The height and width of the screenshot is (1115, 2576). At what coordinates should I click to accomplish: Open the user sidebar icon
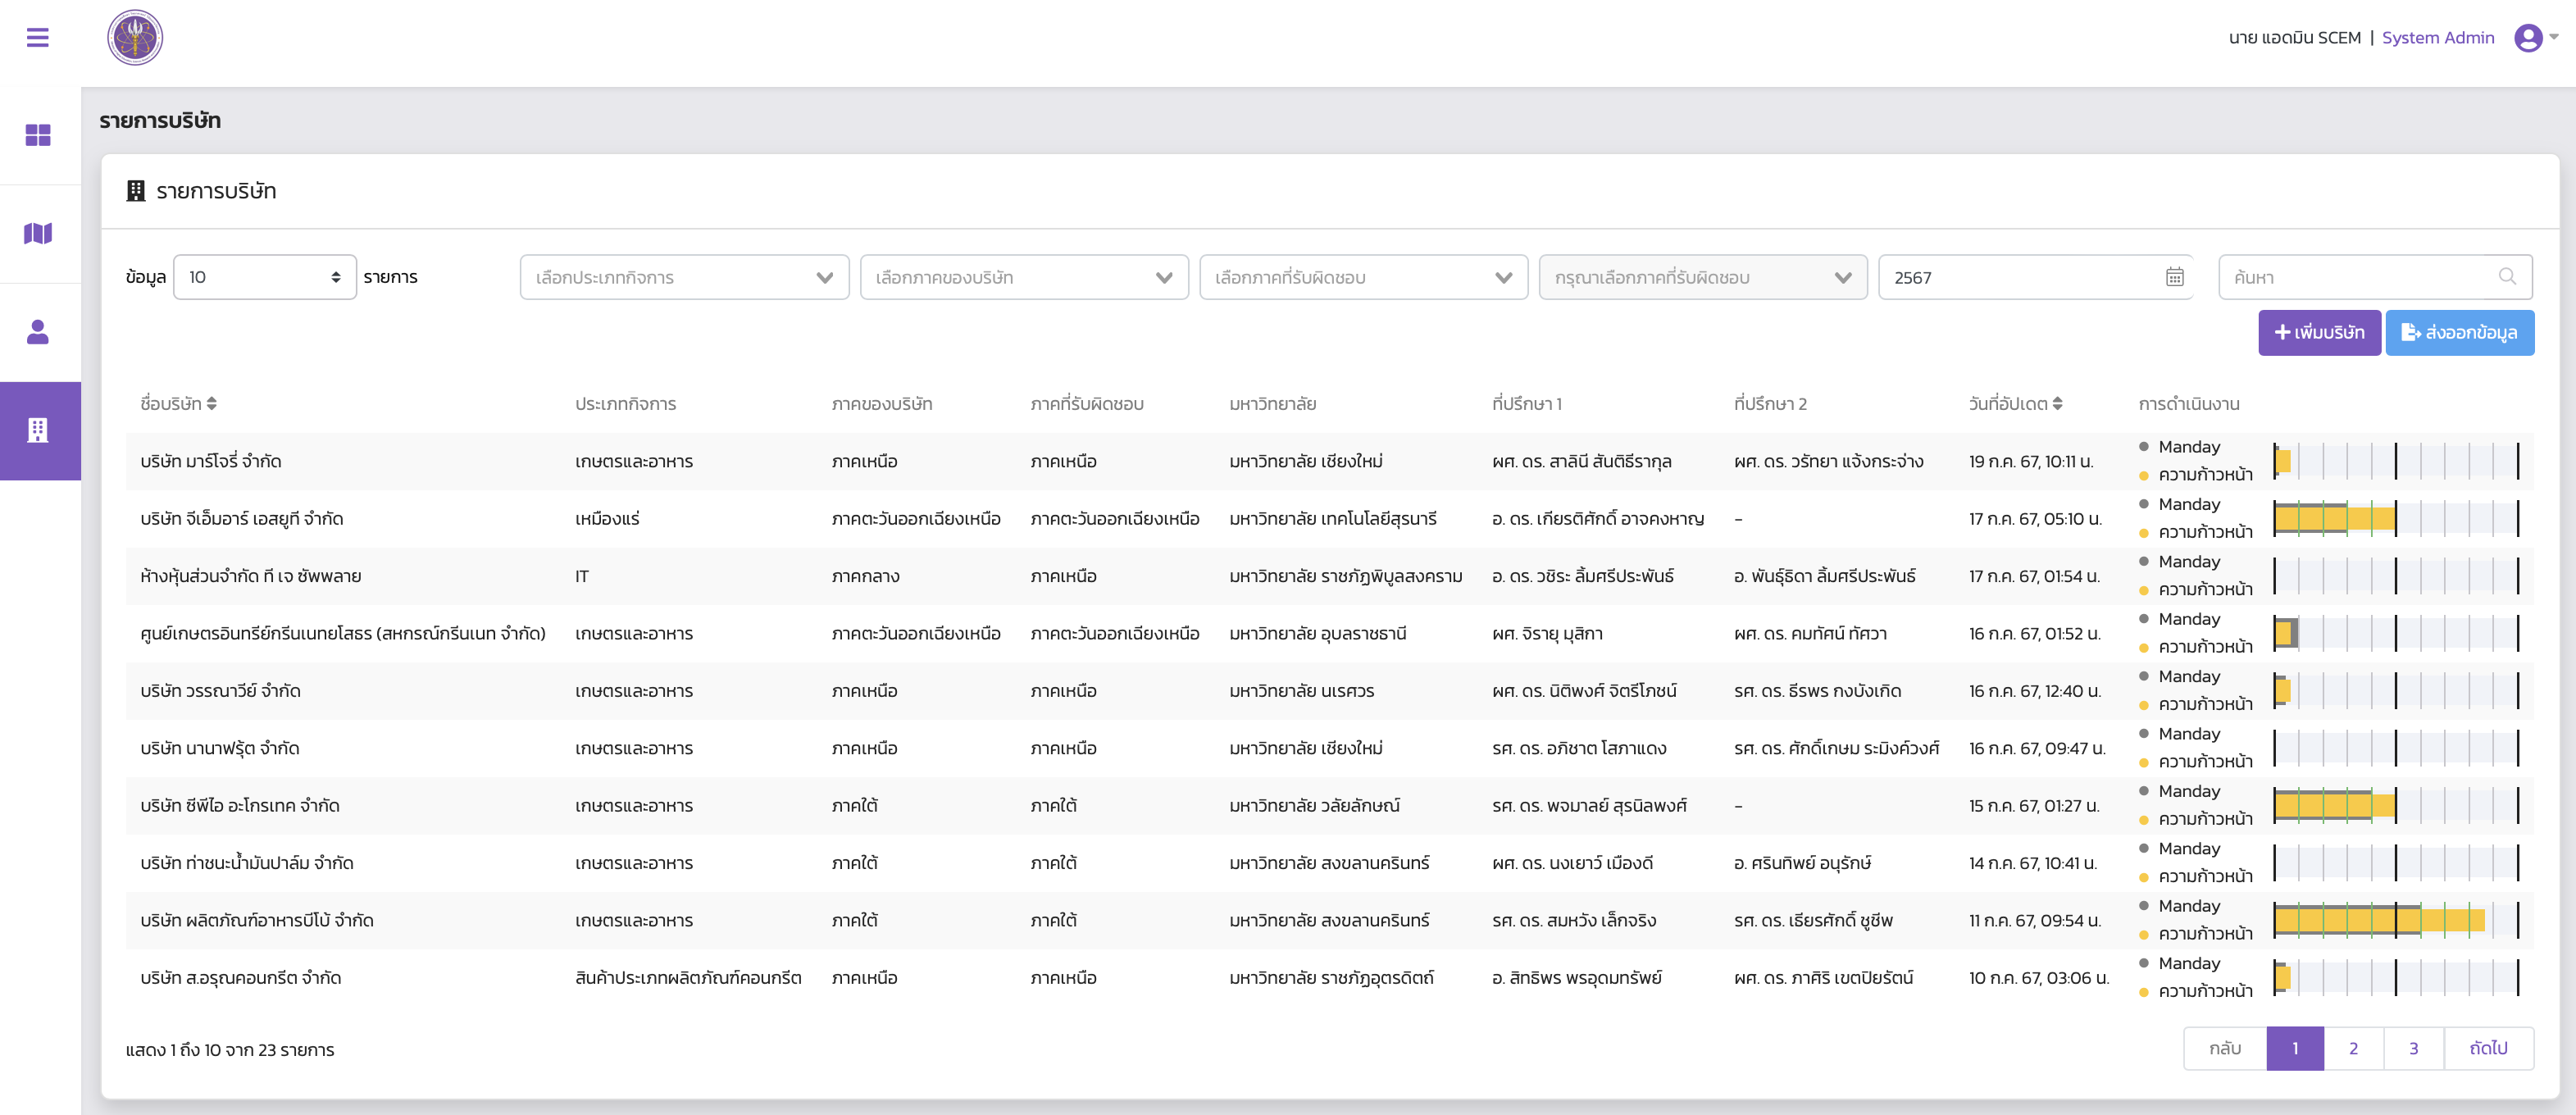pyautogui.click(x=38, y=332)
